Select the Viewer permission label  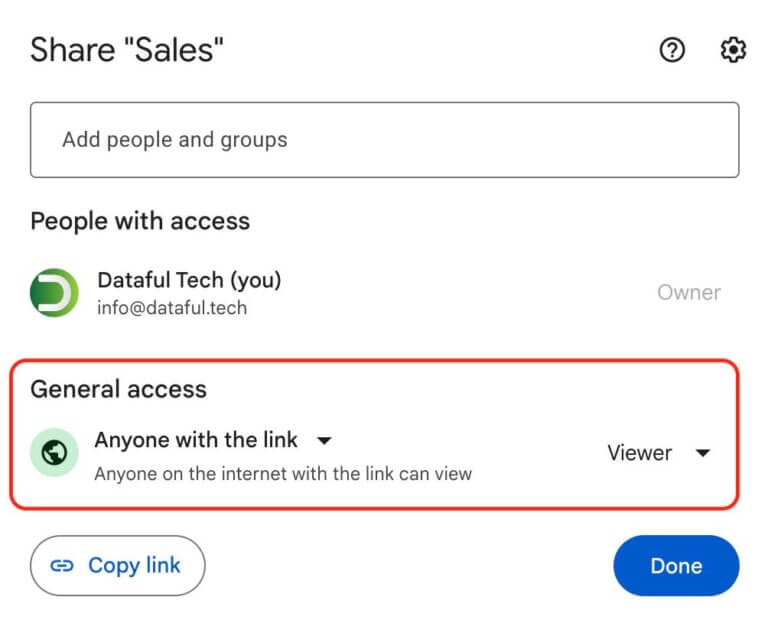639,453
